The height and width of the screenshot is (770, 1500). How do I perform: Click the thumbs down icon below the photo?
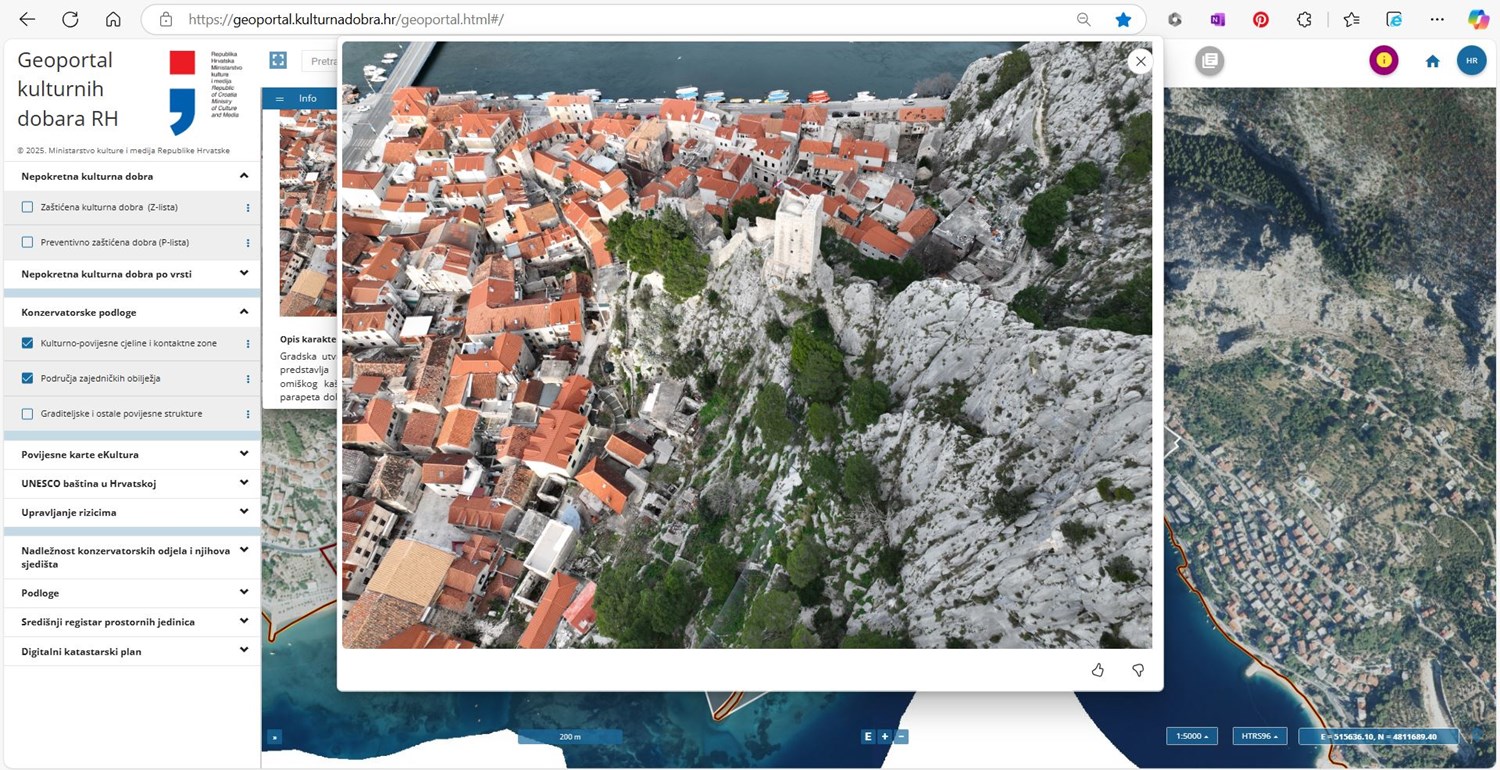coord(1138,670)
